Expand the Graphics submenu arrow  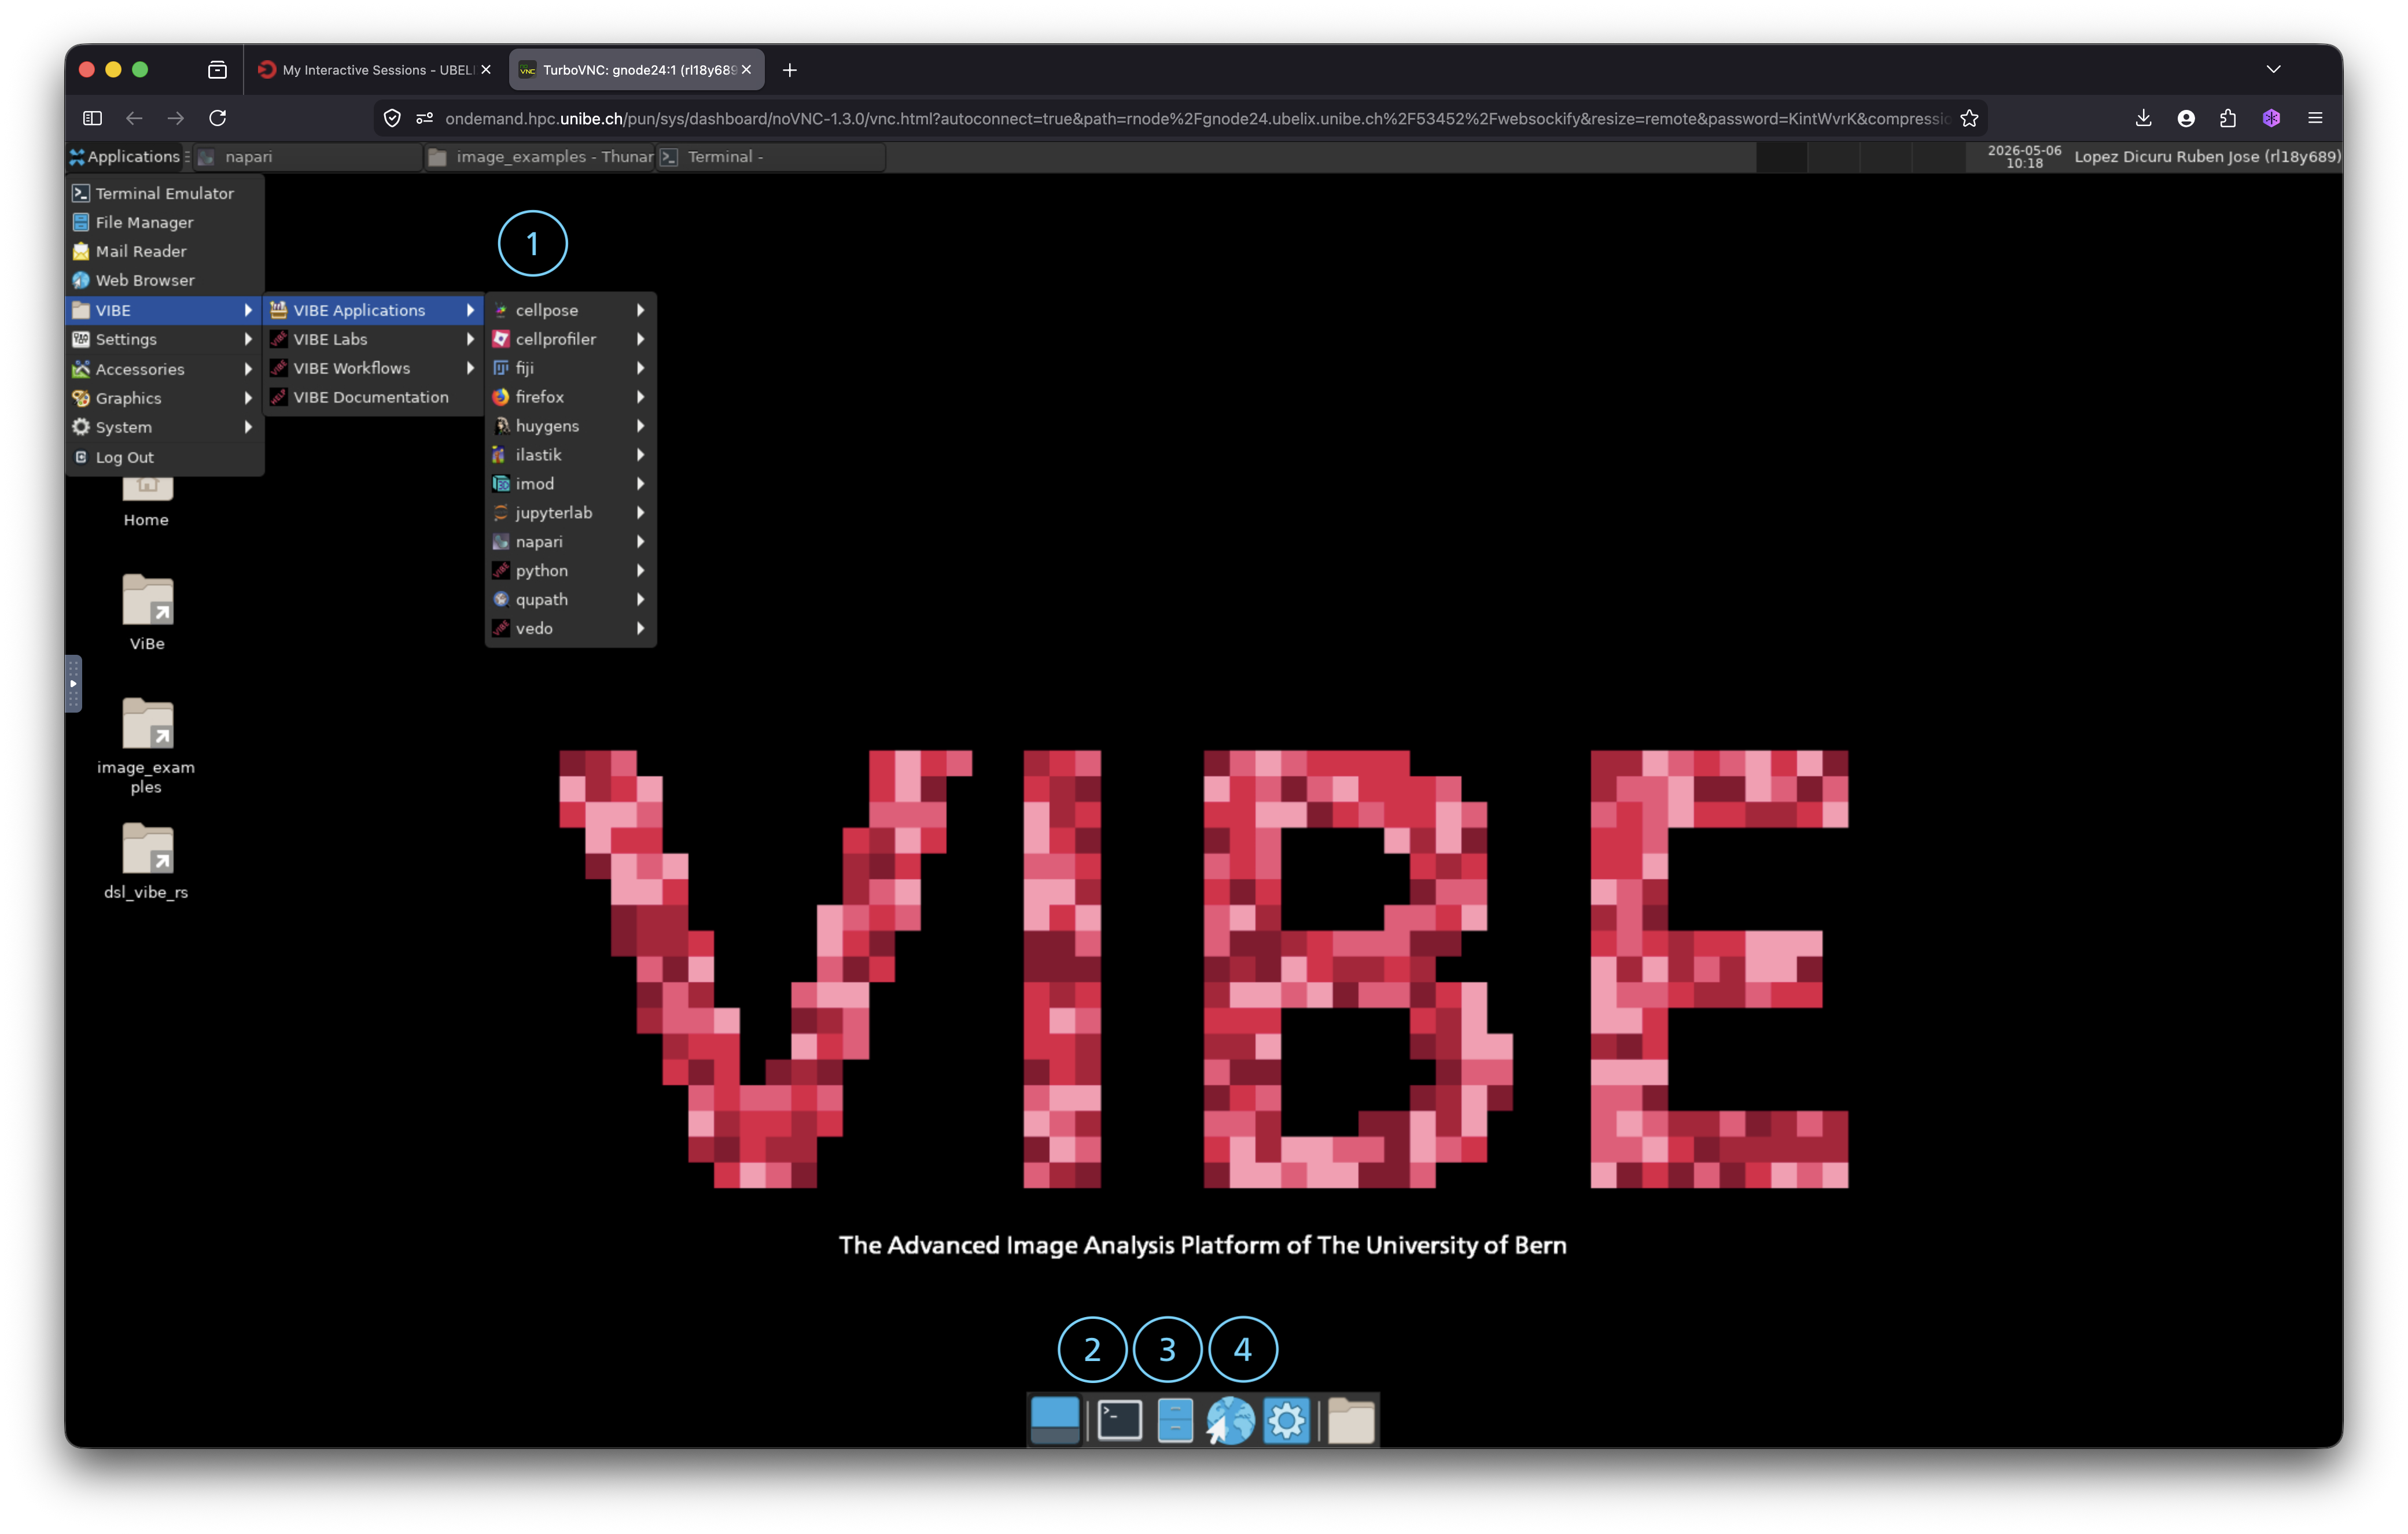(248, 398)
